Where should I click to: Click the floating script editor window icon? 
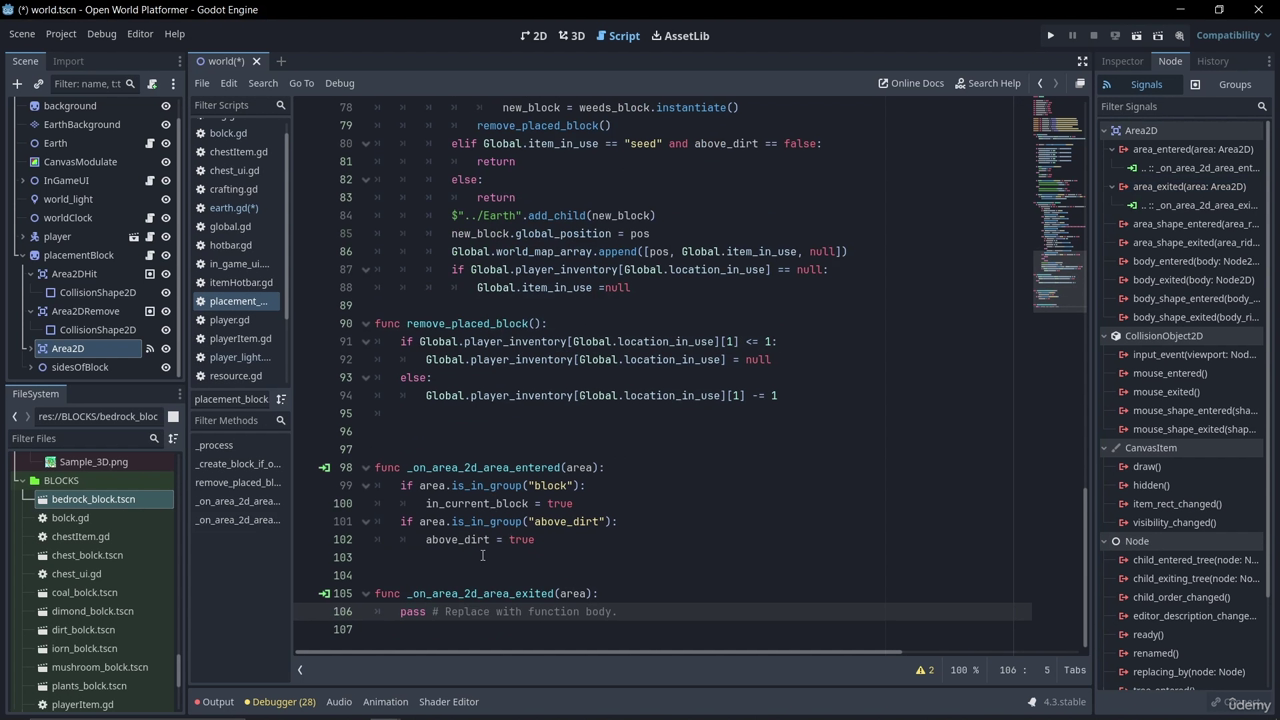pos(1080,83)
